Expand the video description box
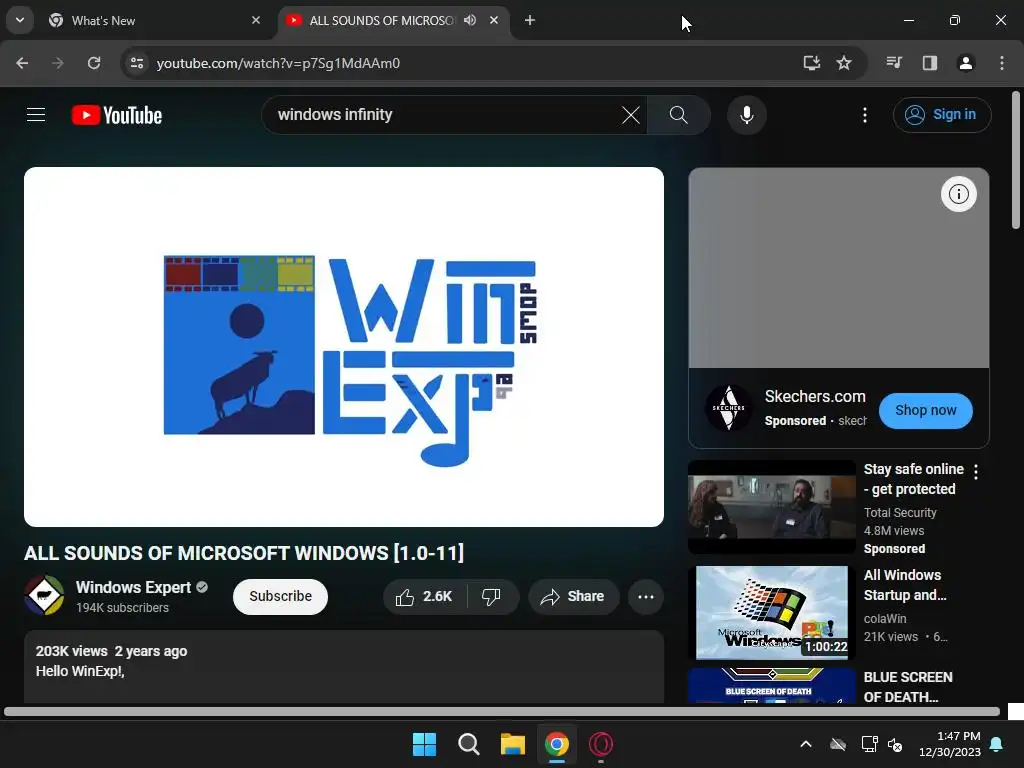Image resolution: width=1024 pixels, height=768 pixels. click(344, 667)
